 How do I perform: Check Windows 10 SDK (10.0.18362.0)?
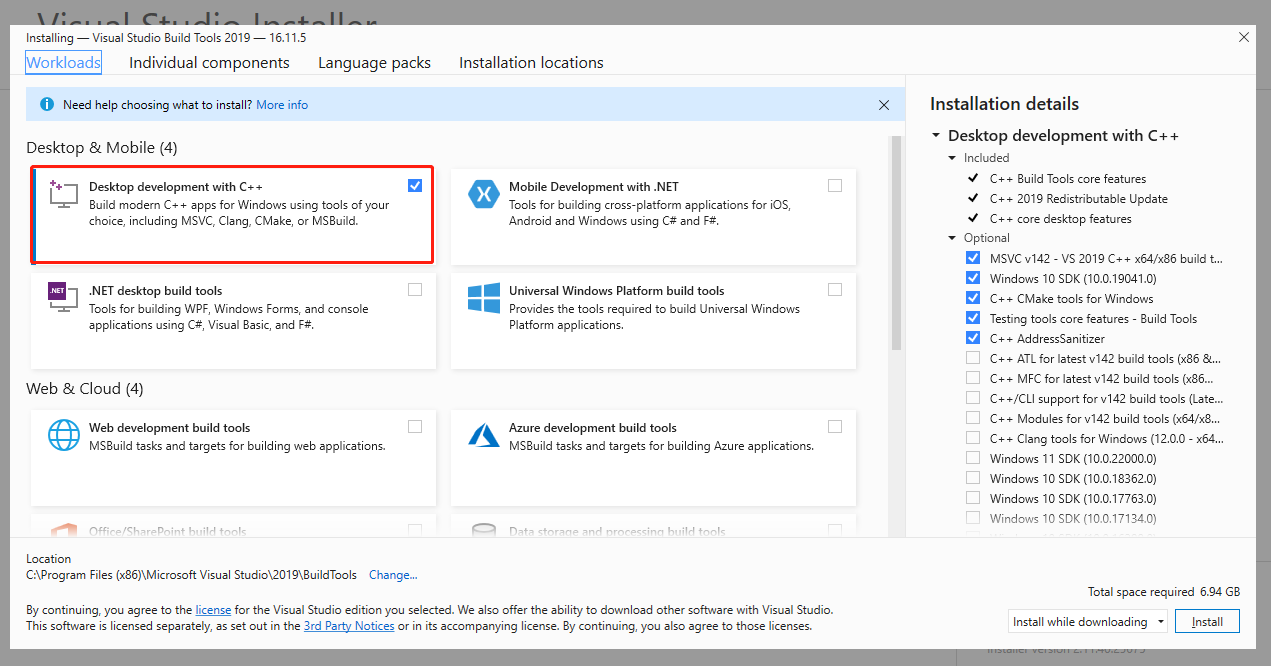pos(973,478)
